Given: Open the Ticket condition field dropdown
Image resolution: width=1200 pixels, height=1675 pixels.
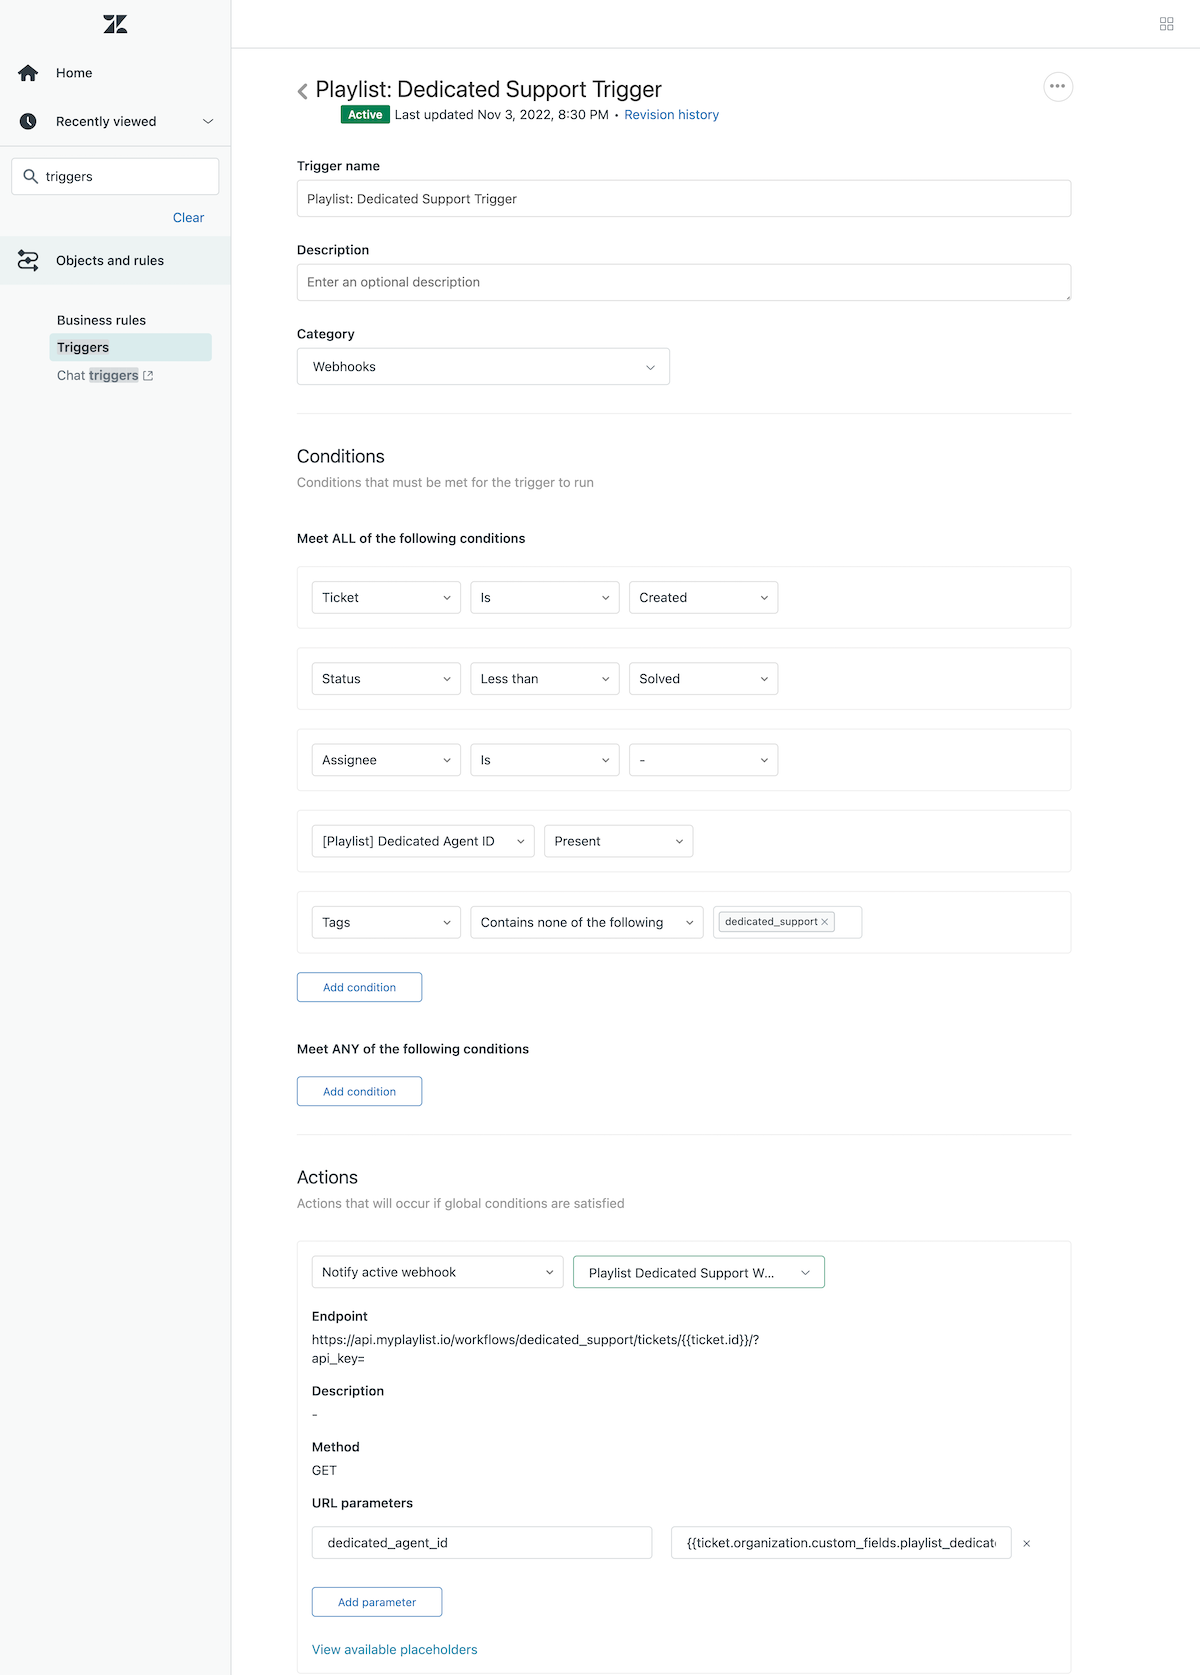Looking at the screenshot, I should [386, 598].
